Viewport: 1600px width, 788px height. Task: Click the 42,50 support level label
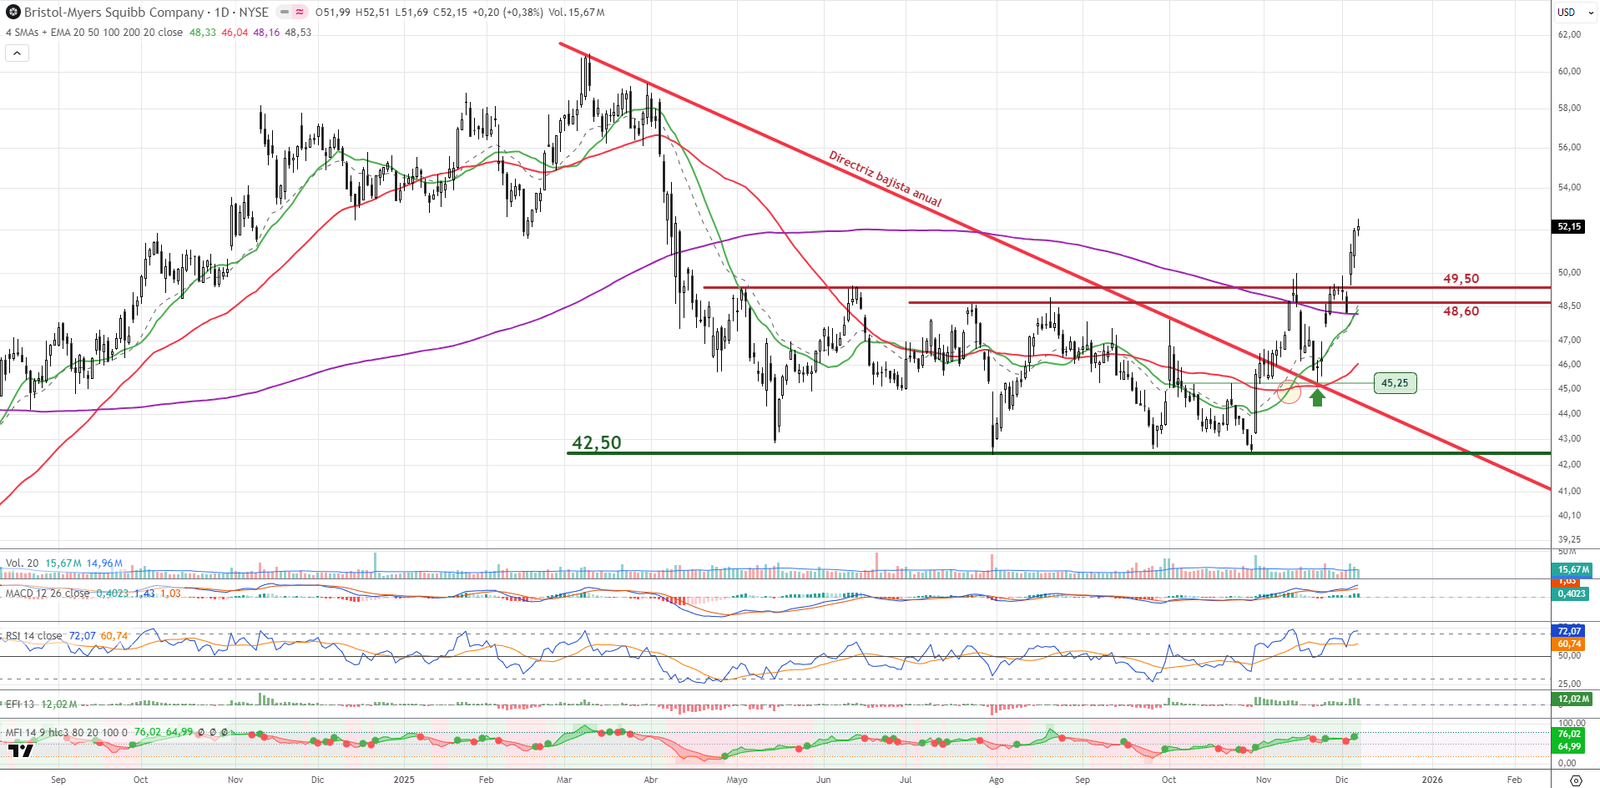coord(596,442)
